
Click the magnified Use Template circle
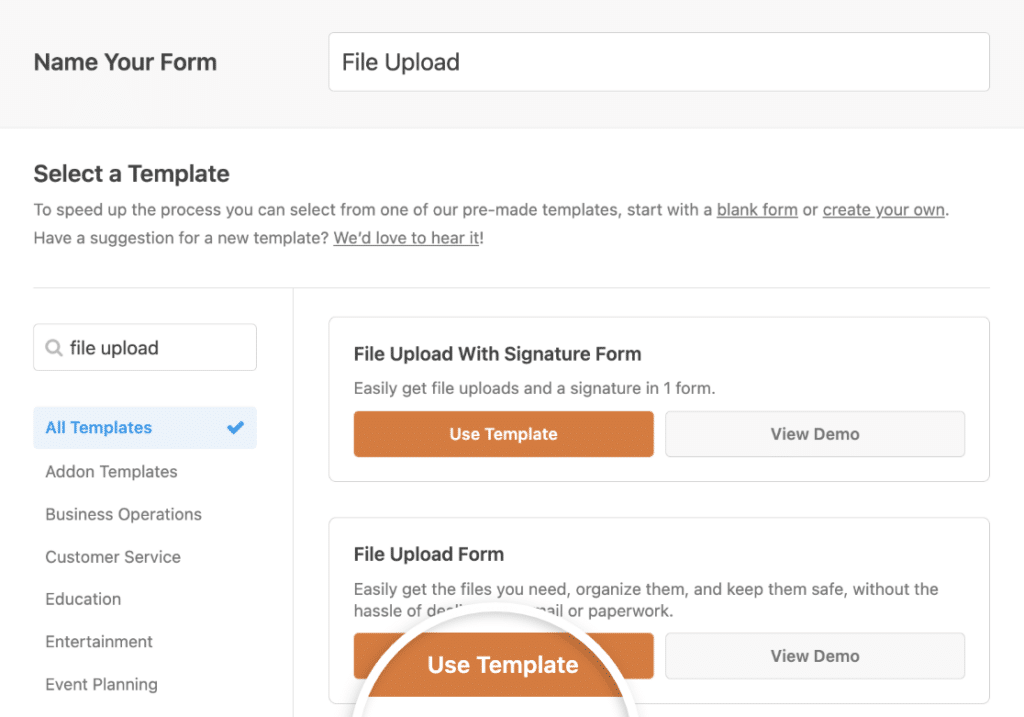click(503, 664)
